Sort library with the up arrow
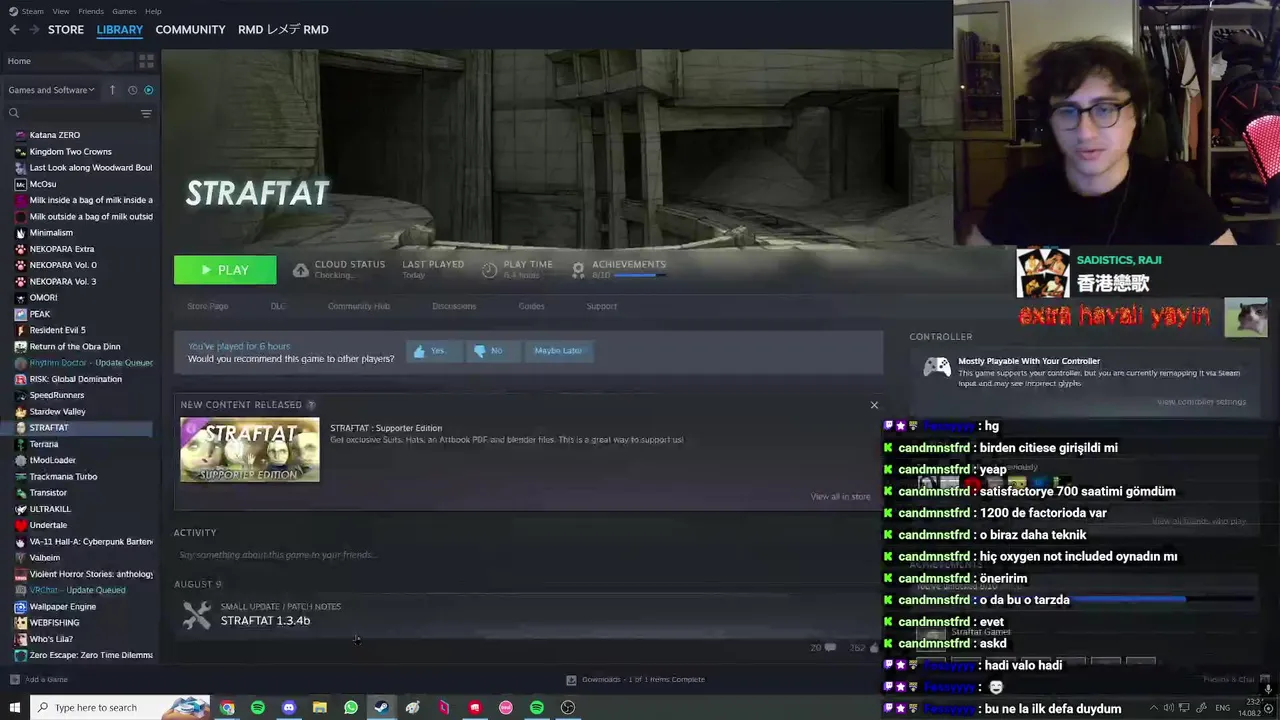 coord(112,90)
